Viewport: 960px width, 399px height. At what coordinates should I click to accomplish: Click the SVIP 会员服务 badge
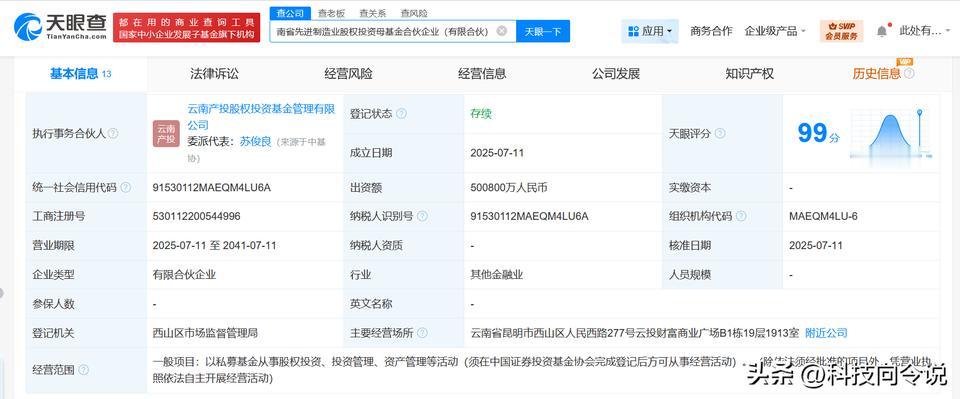coord(841,31)
